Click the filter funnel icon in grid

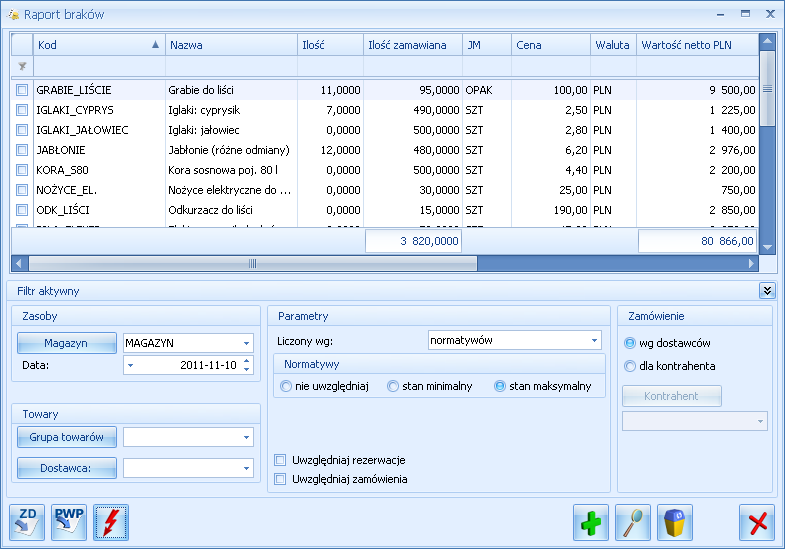(22, 66)
